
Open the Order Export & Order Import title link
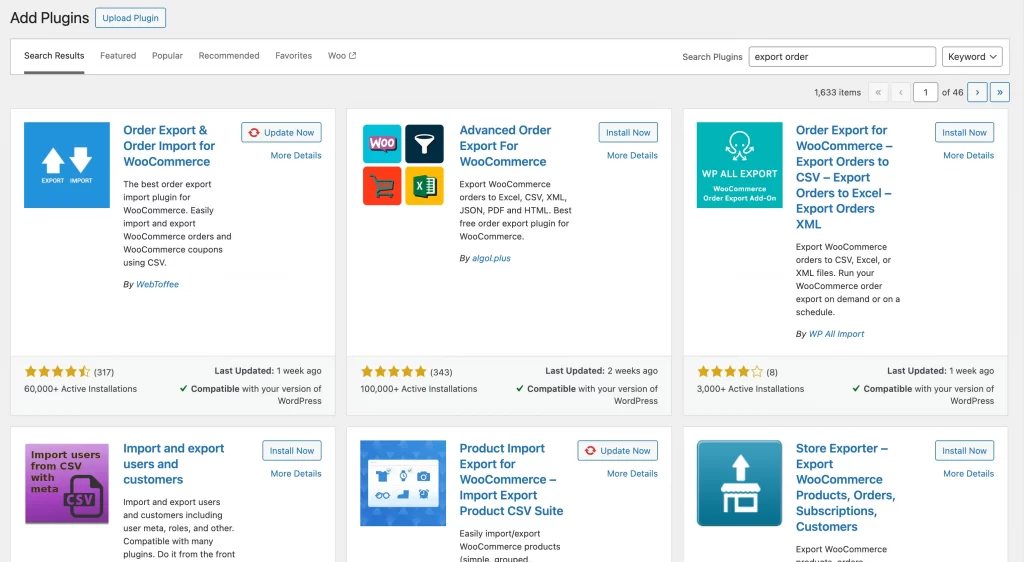(169, 146)
